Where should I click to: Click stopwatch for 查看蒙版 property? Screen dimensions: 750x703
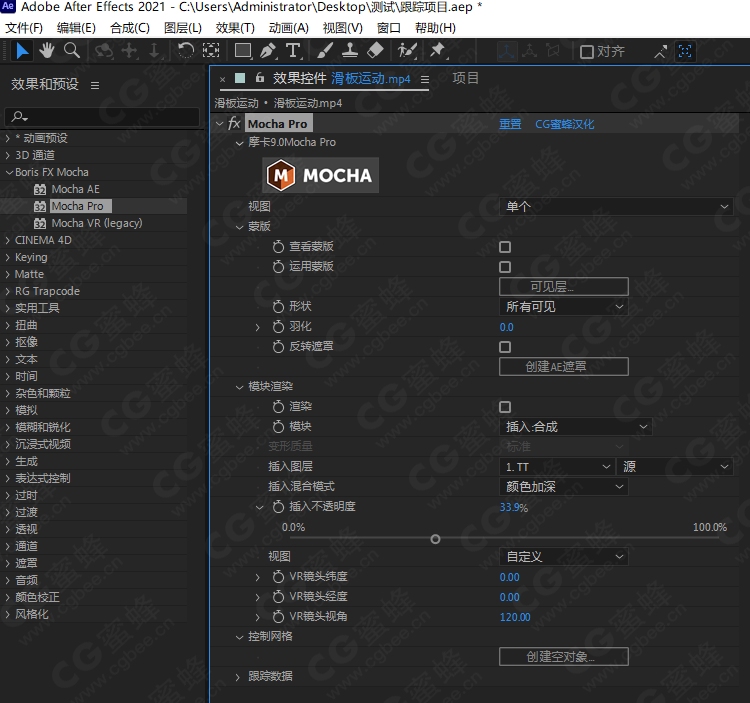[278, 247]
